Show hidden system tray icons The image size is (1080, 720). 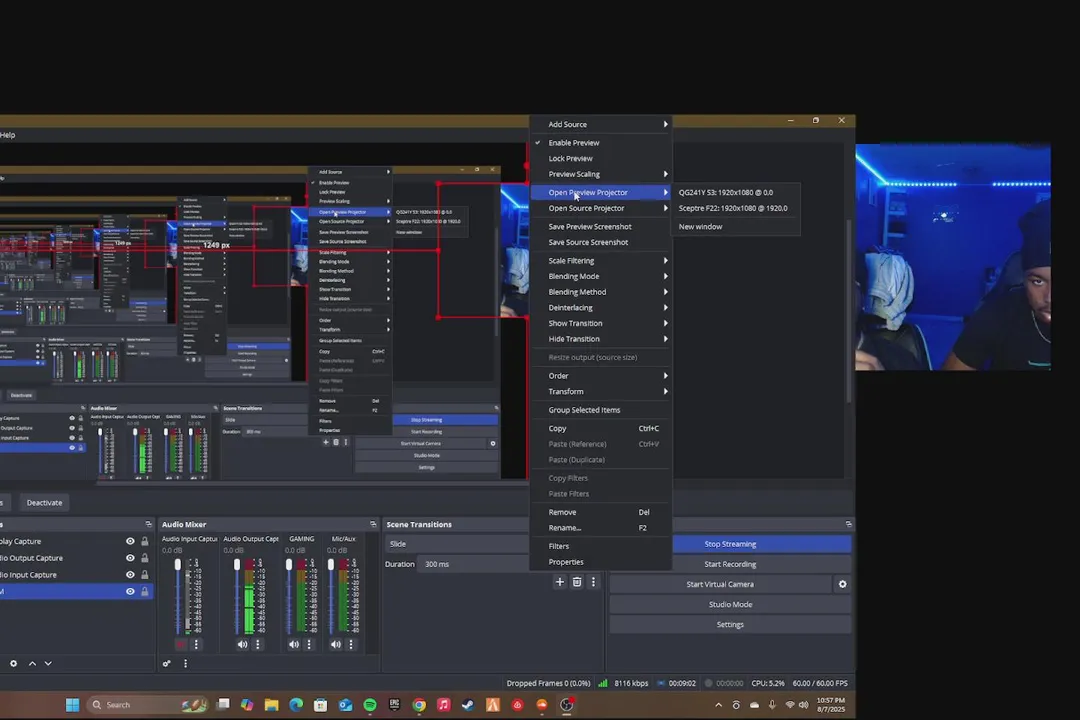click(718, 705)
